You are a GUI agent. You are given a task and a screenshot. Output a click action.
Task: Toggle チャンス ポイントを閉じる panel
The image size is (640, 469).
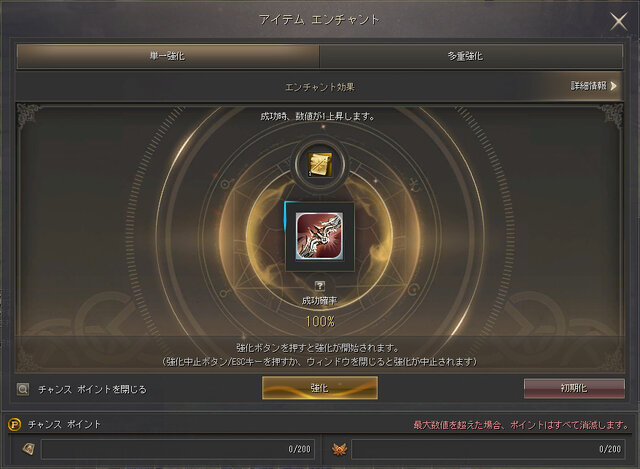(92, 389)
